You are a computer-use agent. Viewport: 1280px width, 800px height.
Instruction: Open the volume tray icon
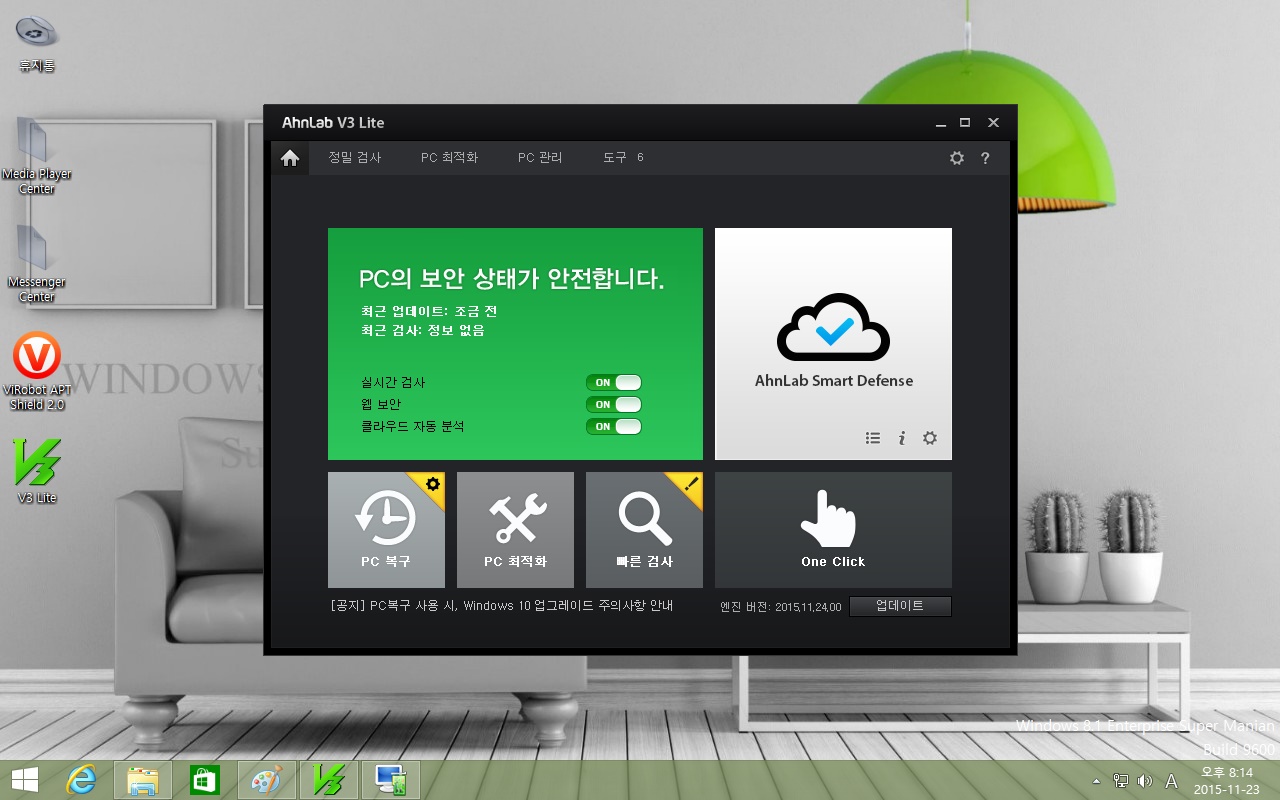click(1145, 781)
